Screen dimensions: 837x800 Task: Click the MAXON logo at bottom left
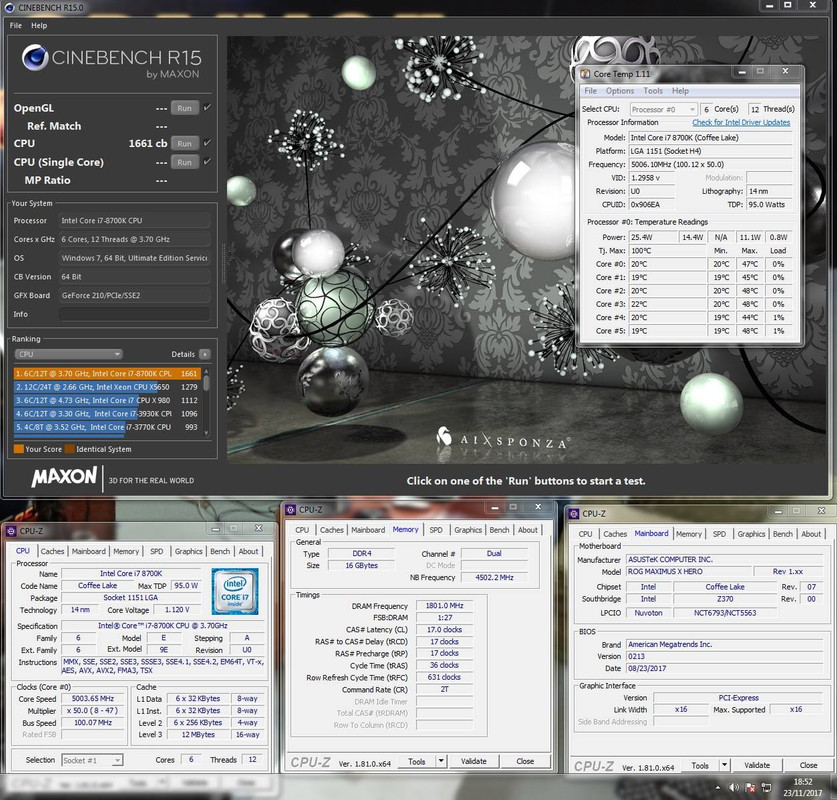[x=64, y=477]
